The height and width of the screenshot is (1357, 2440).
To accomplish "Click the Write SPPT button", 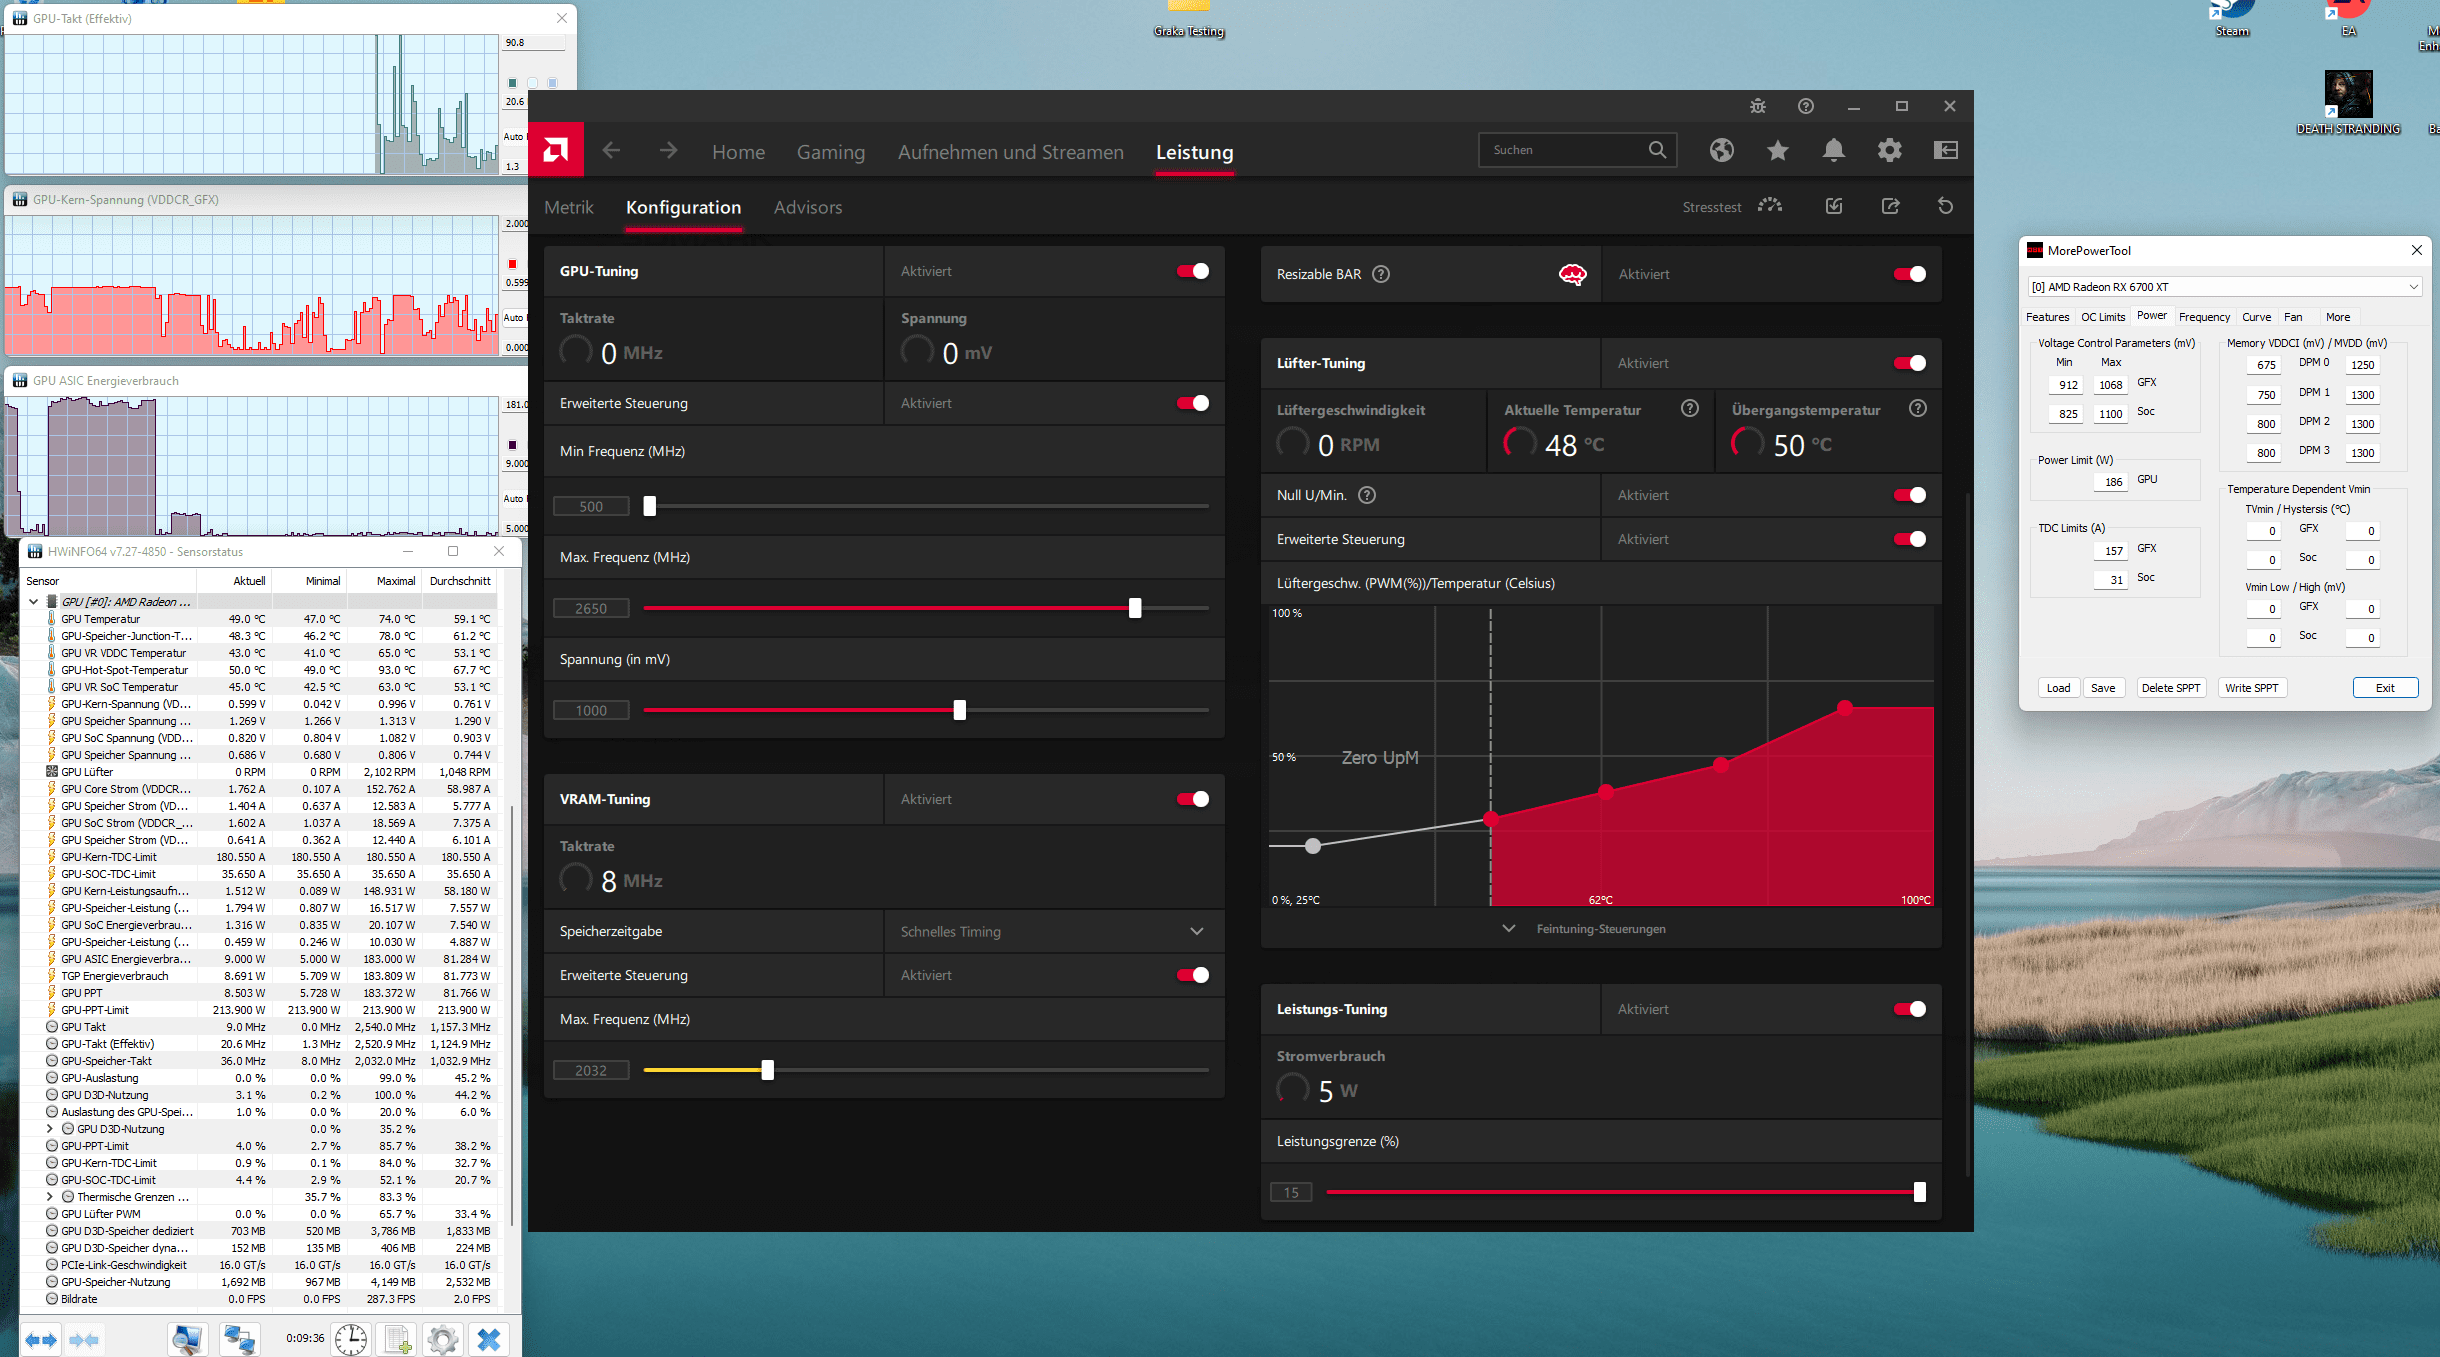I will point(2251,688).
